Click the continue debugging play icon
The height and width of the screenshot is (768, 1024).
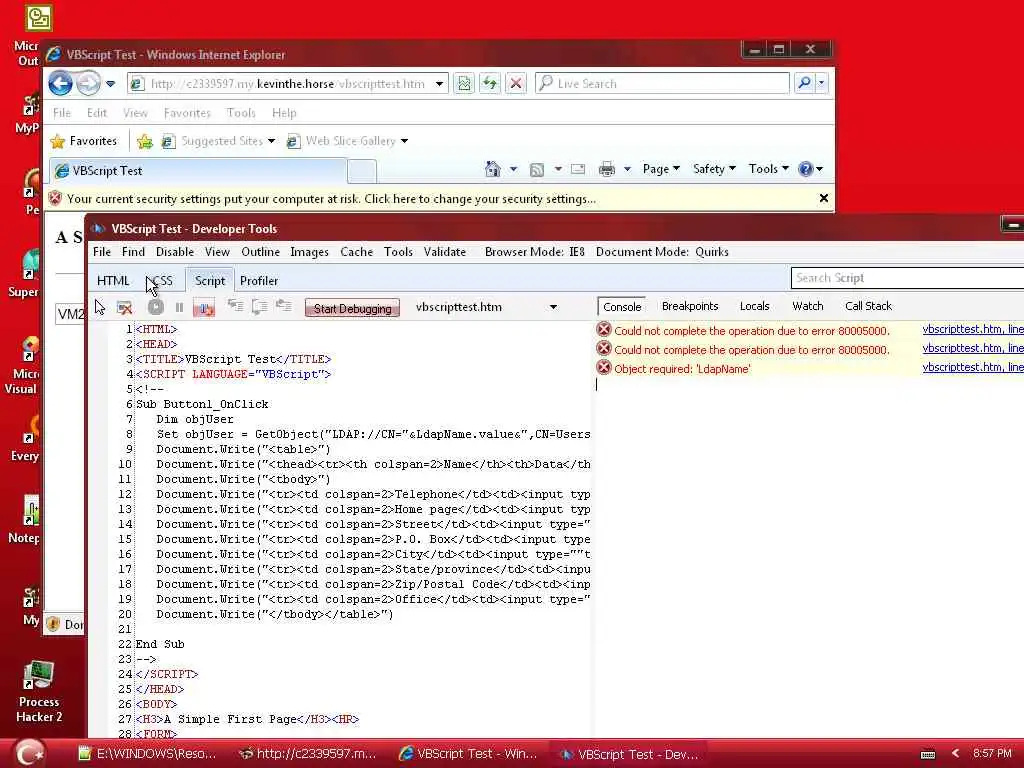[155, 307]
